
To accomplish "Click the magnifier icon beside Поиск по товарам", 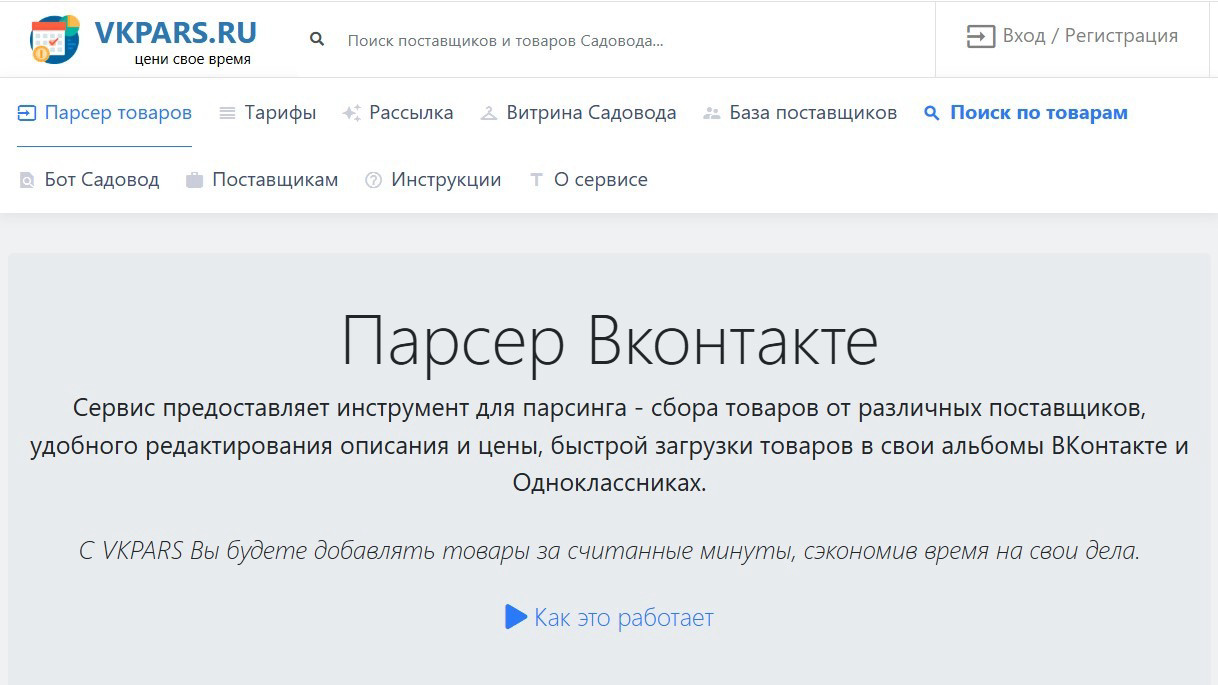I will coord(932,112).
